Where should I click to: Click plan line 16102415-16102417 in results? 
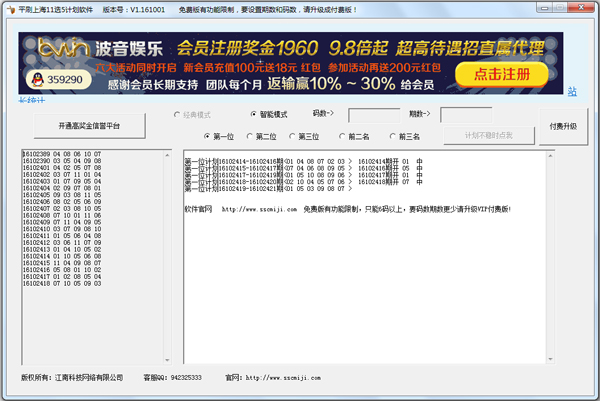(x=304, y=168)
